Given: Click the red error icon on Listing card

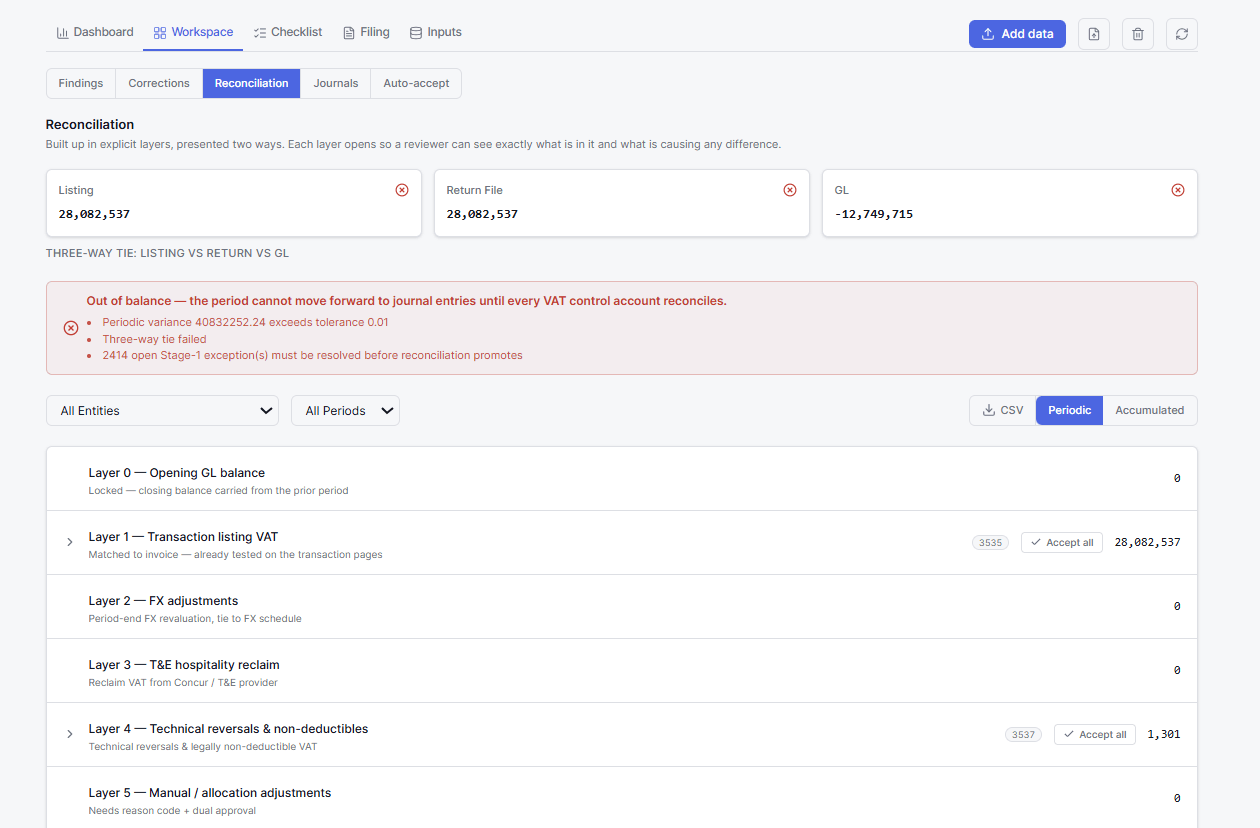Looking at the screenshot, I should [402, 190].
